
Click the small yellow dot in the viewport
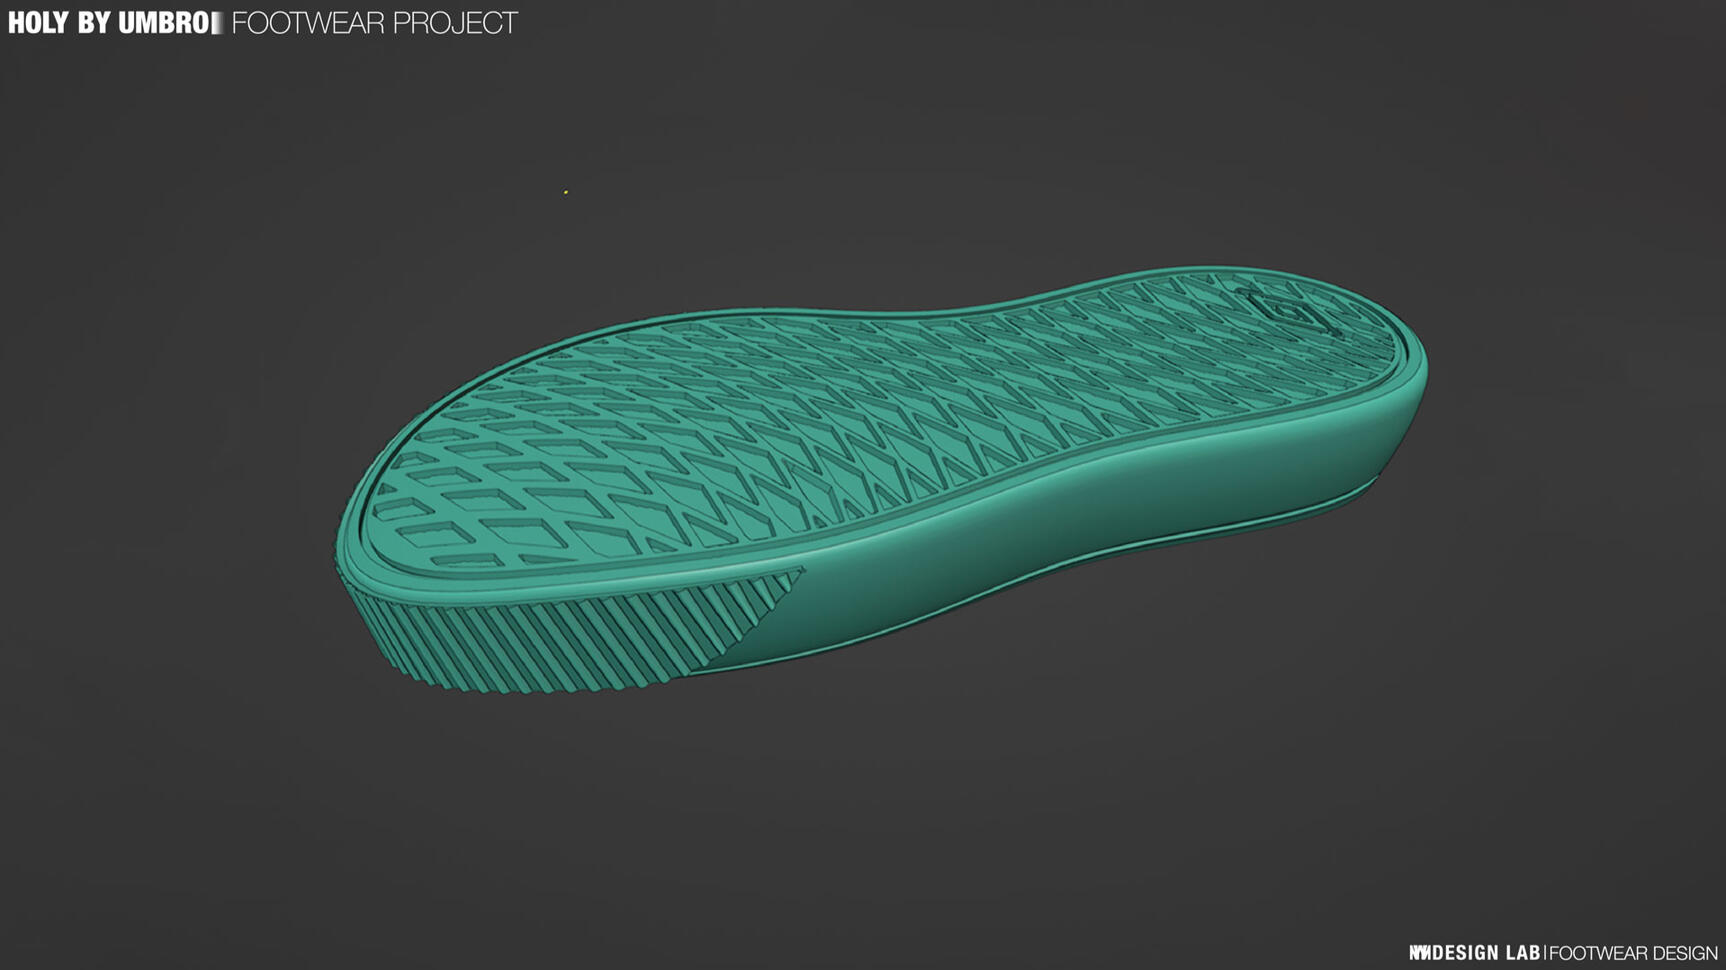coord(566,192)
